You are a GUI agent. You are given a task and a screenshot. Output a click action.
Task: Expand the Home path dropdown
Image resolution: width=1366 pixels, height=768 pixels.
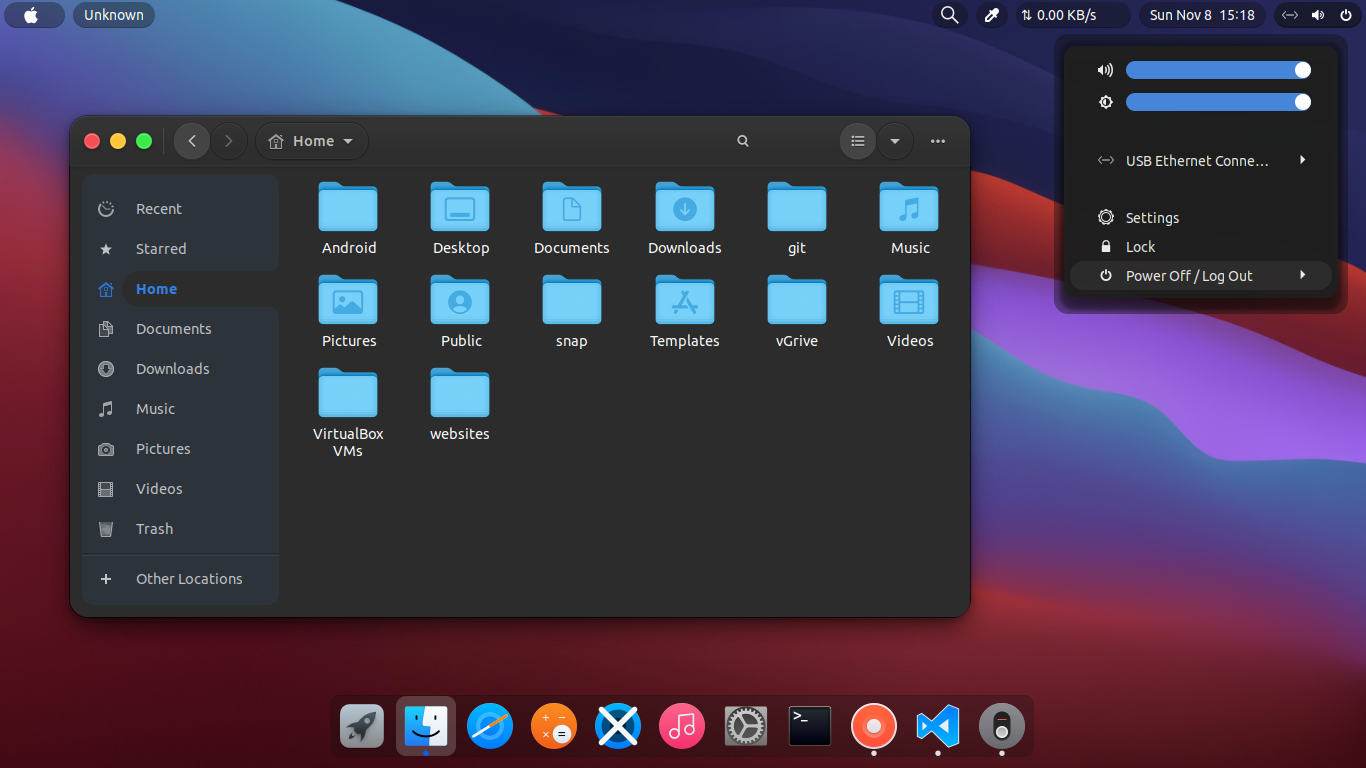312,141
